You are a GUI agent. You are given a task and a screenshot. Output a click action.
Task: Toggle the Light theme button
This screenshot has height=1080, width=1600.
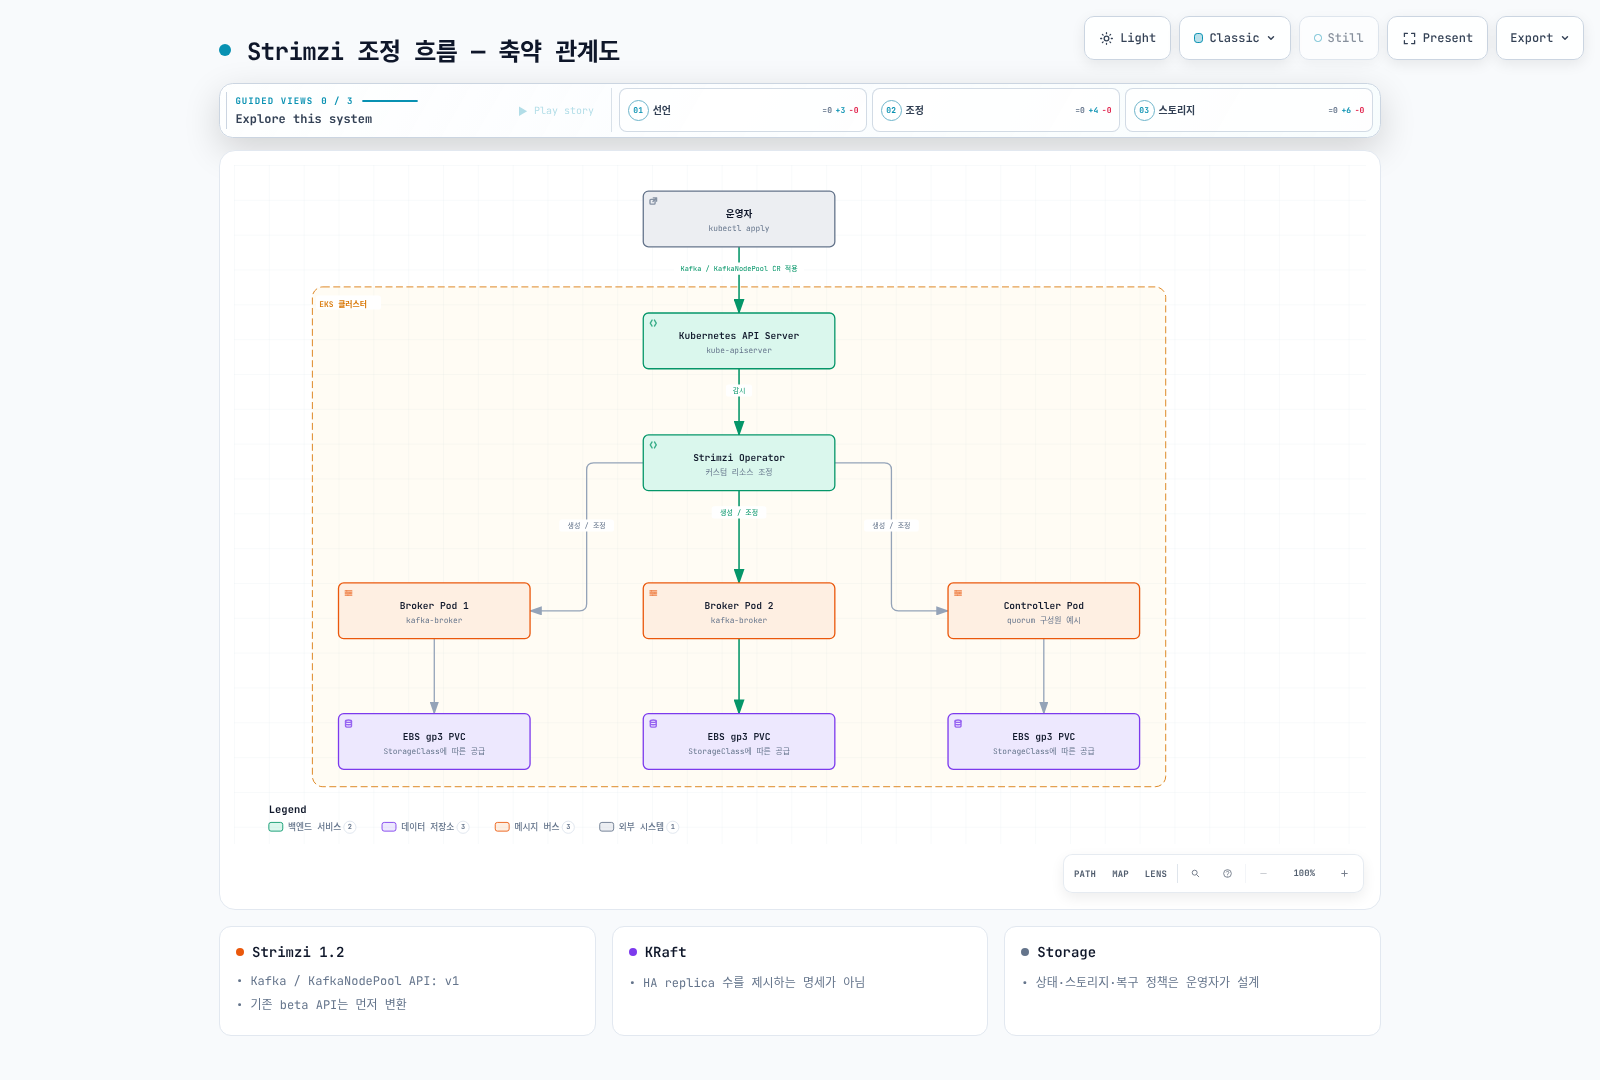point(1128,38)
